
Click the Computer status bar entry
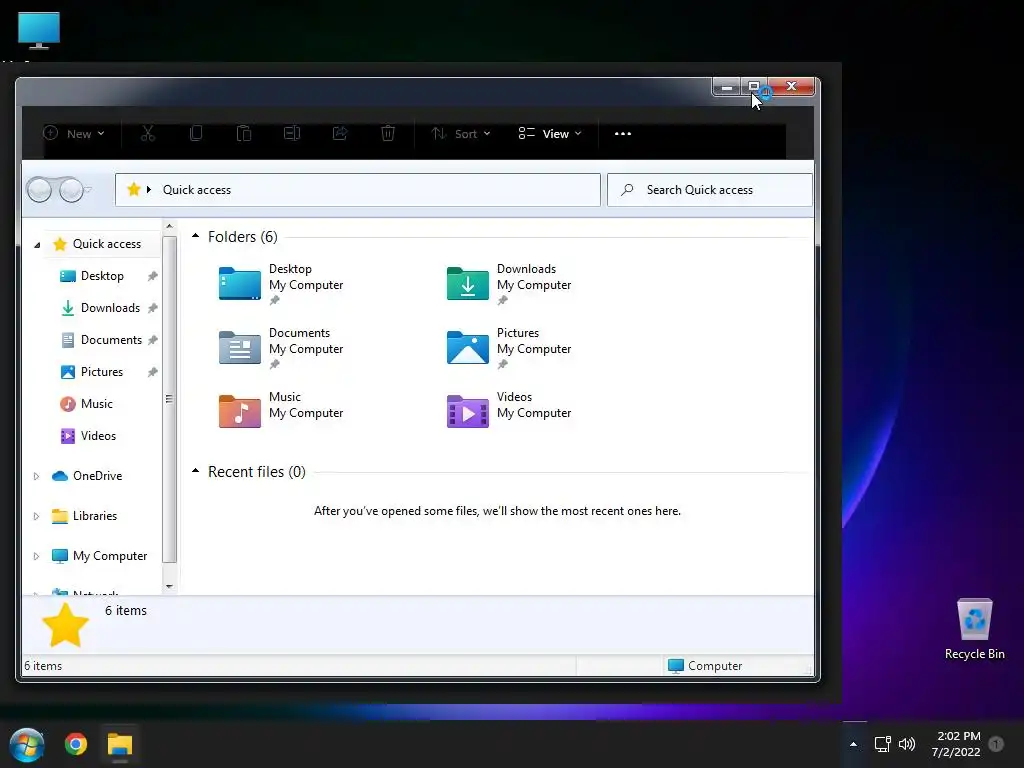(705, 665)
